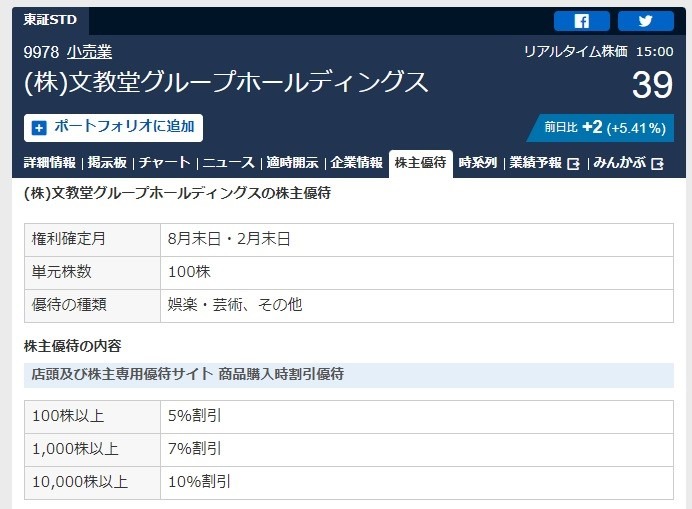
Task: Click the 100株 cell
Action: coord(417,273)
